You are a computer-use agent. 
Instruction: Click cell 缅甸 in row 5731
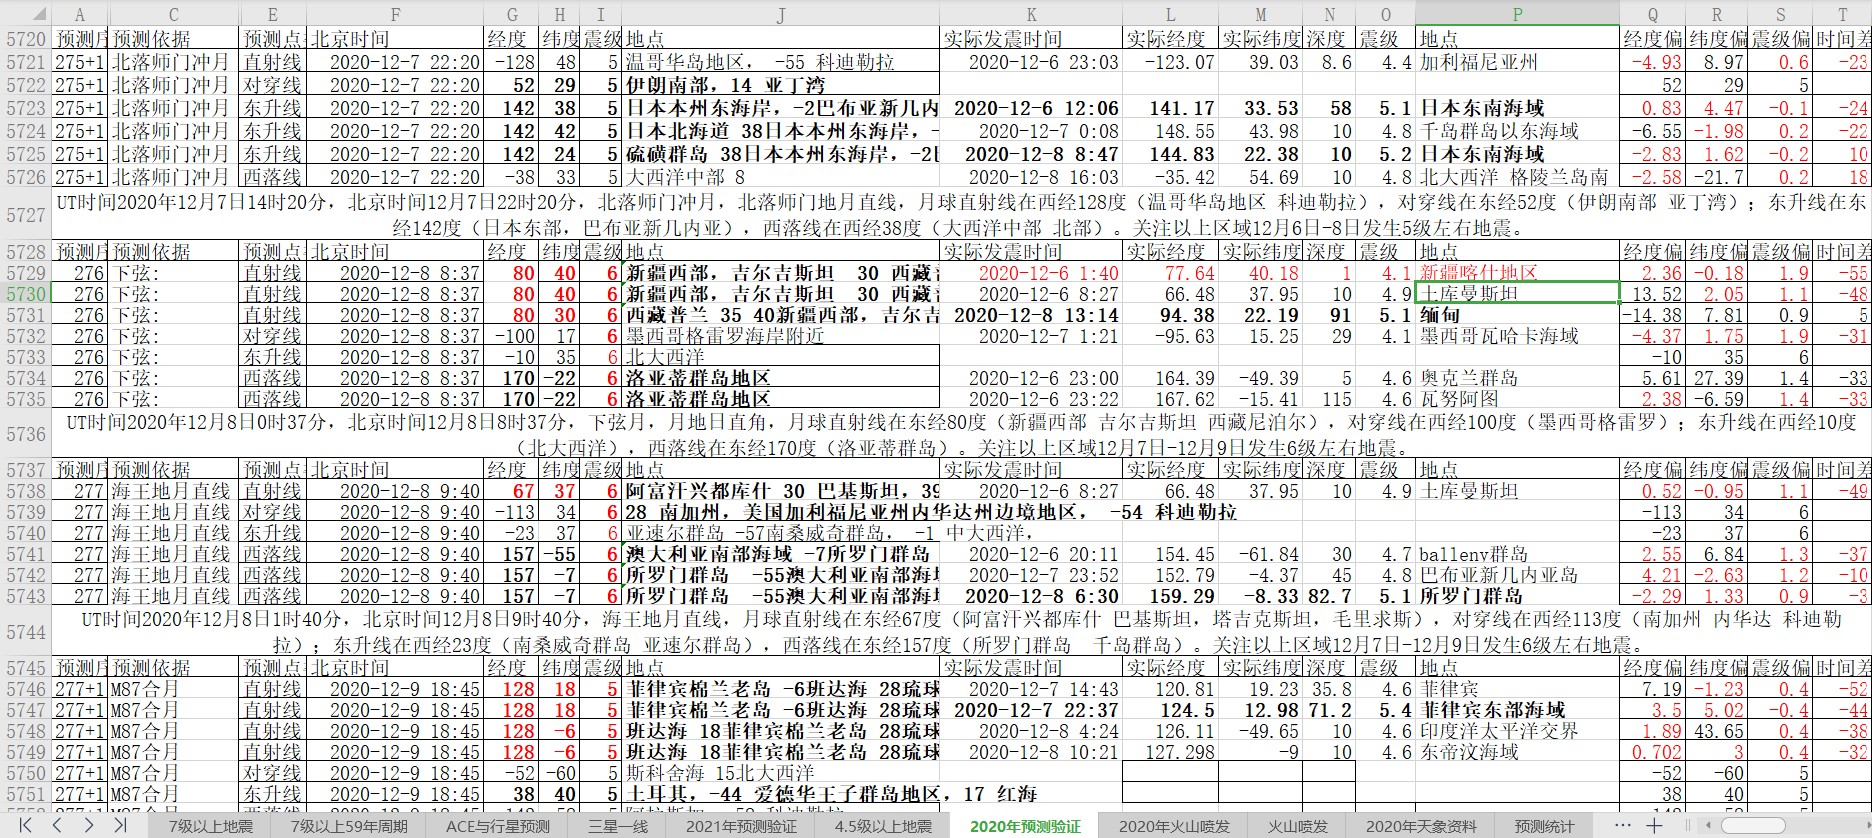[1517, 315]
